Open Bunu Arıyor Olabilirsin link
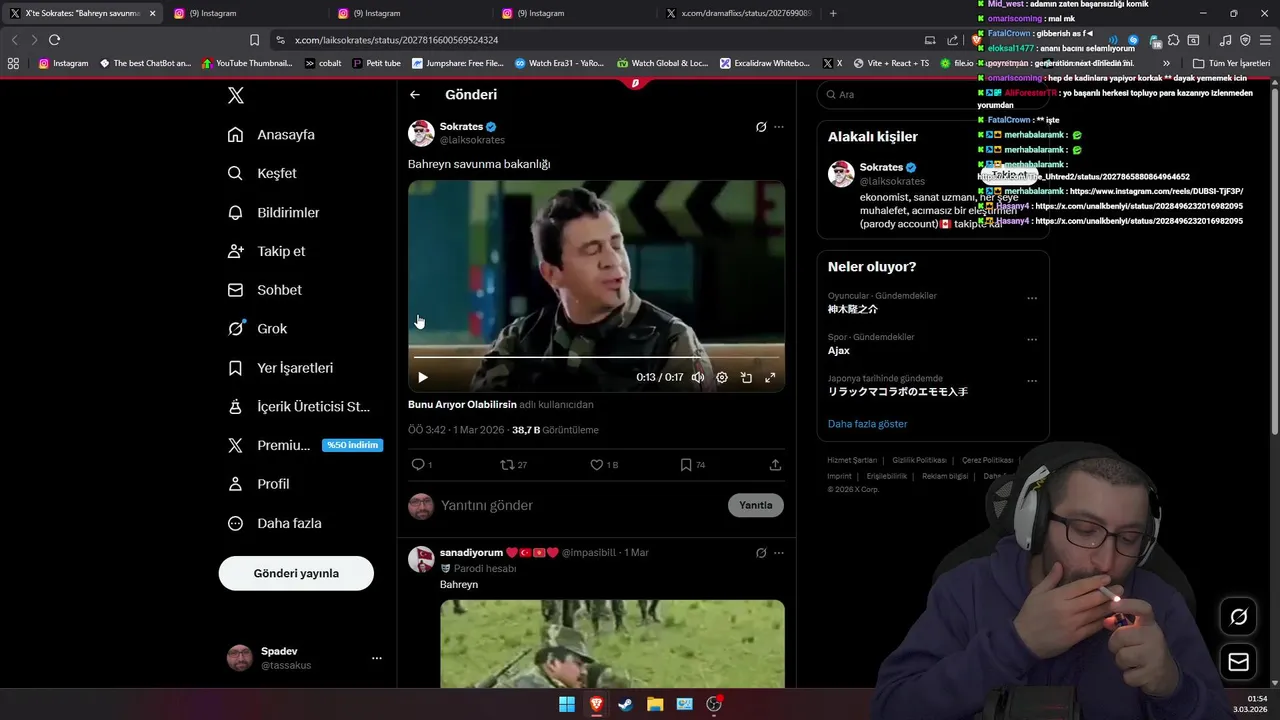 point(462,404)
